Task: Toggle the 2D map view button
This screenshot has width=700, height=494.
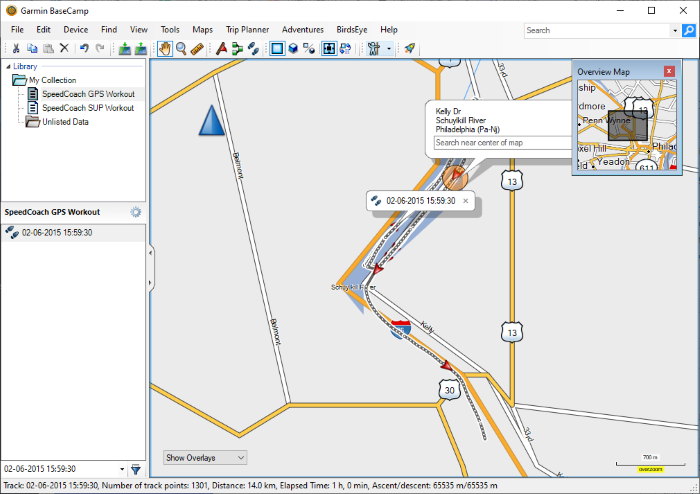Action: click(x=277, y=48)
